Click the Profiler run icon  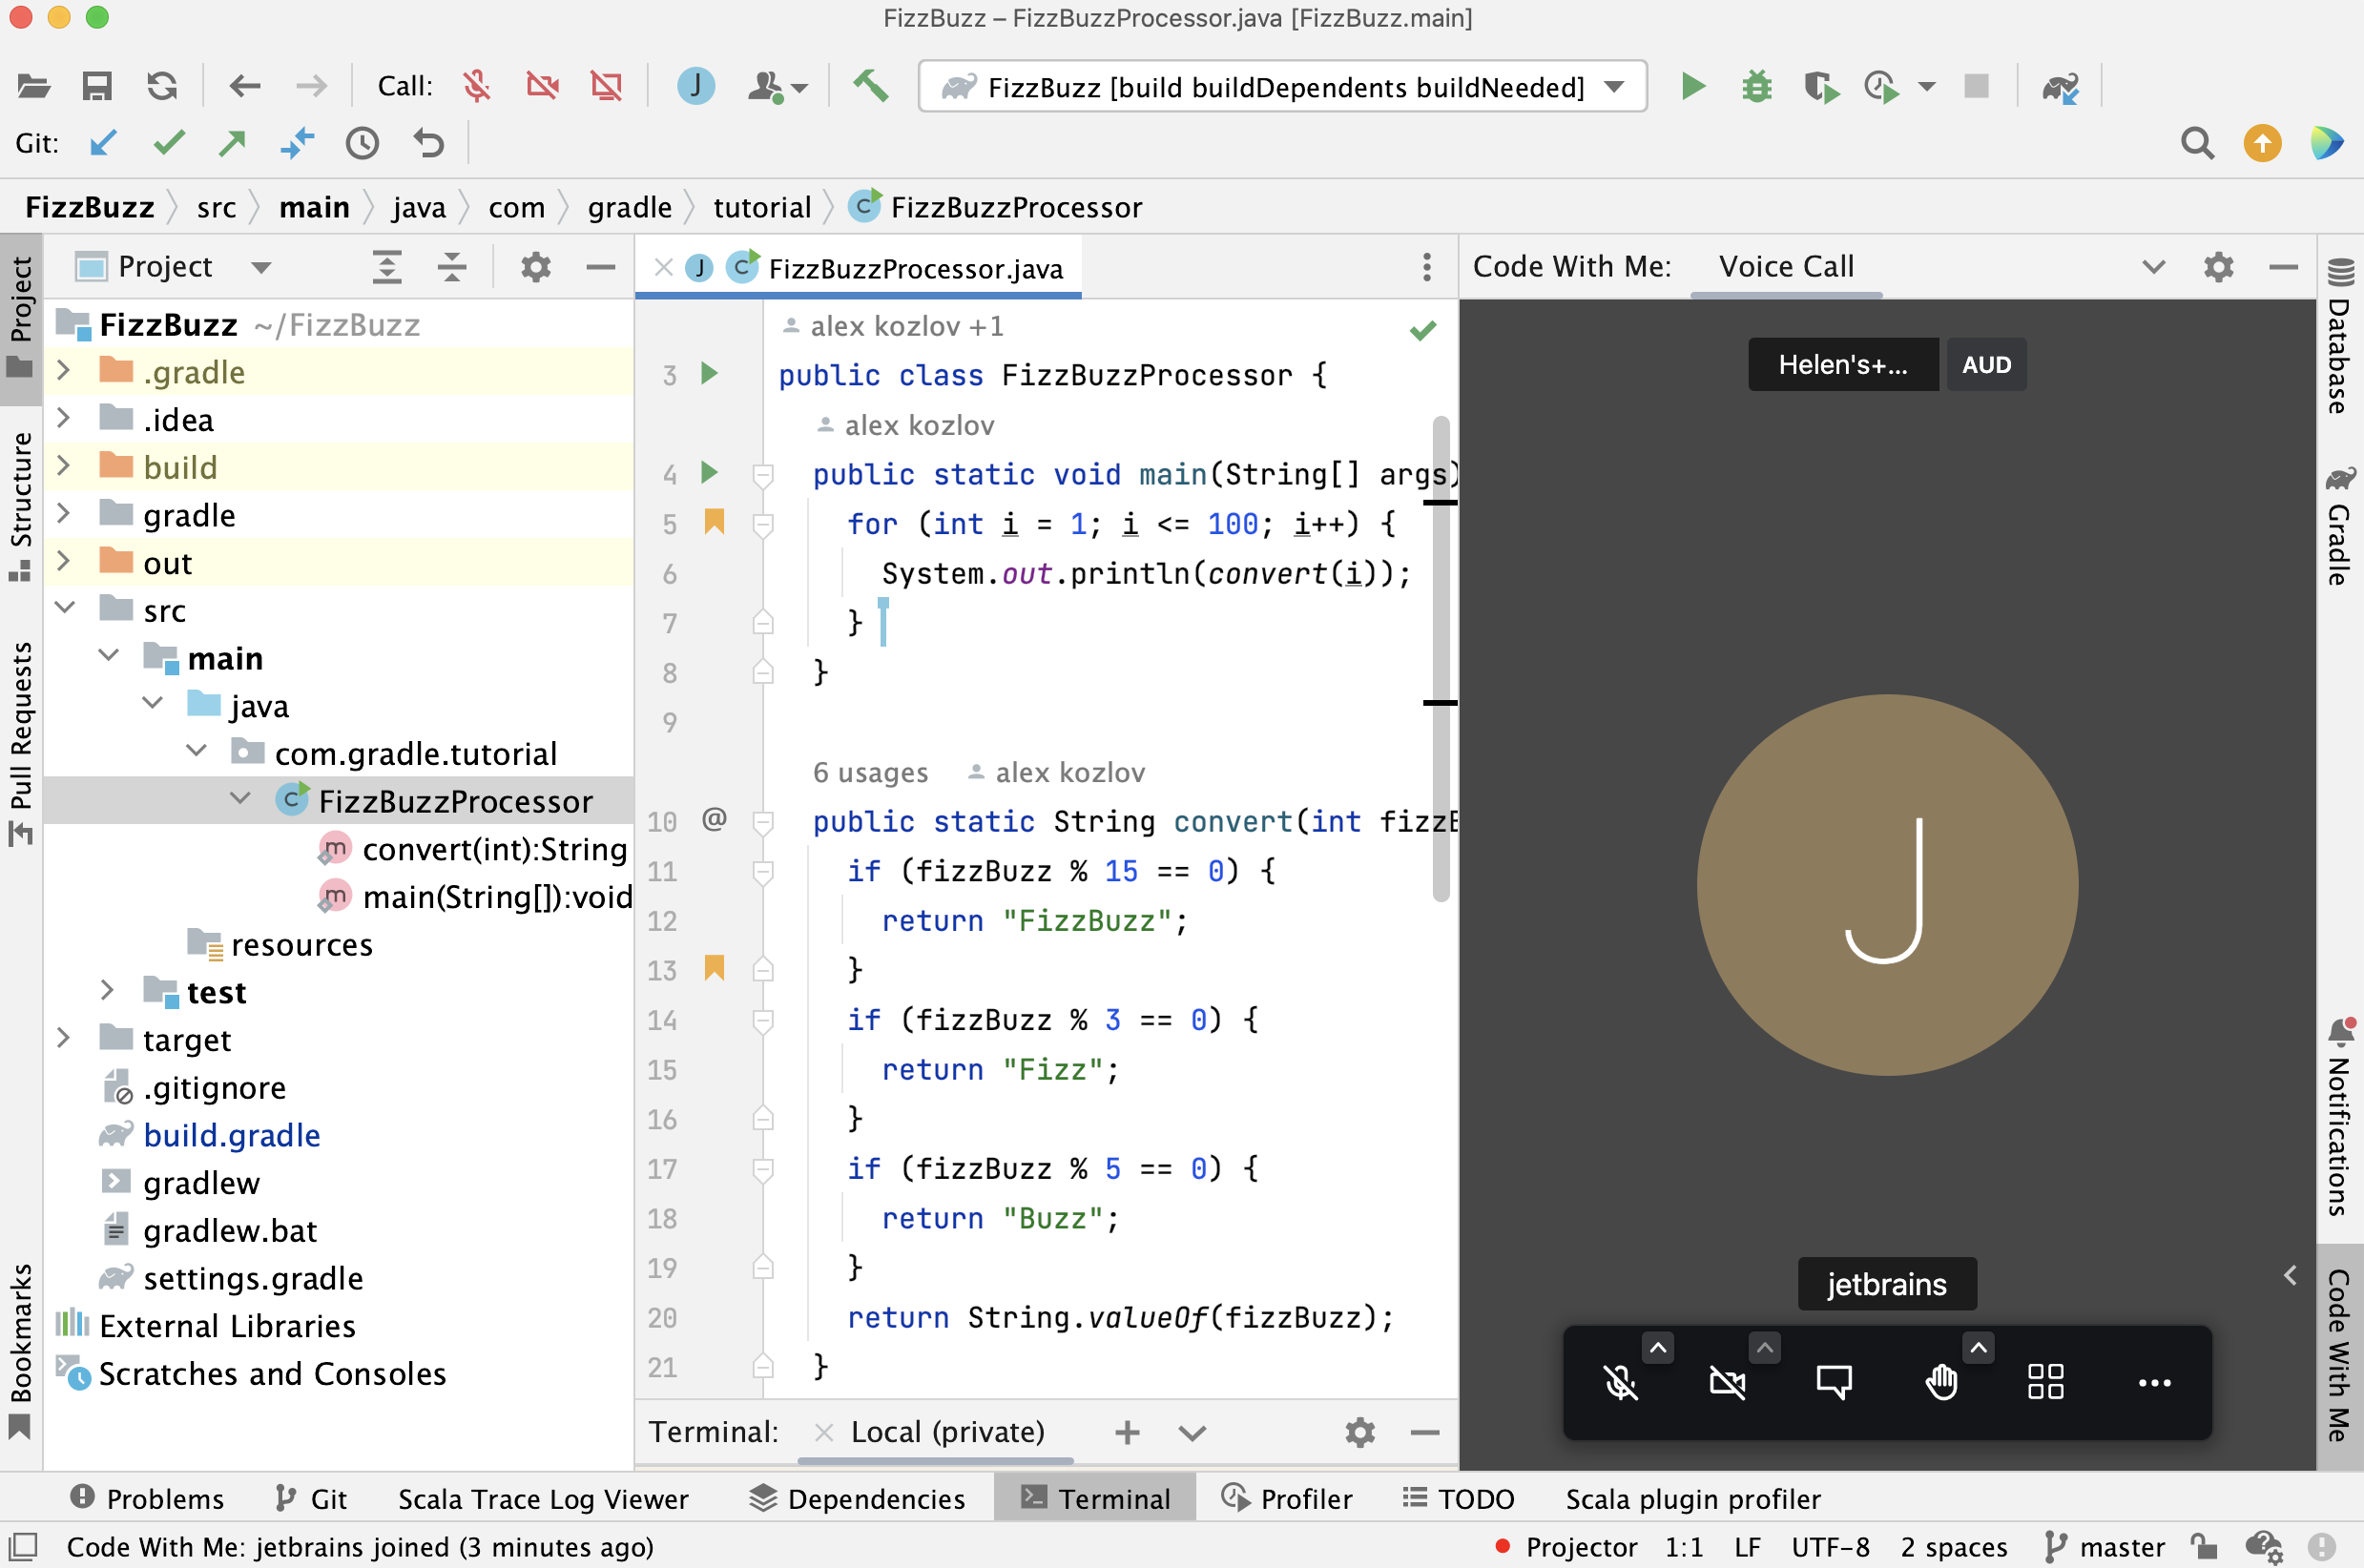pos(1882,87)
